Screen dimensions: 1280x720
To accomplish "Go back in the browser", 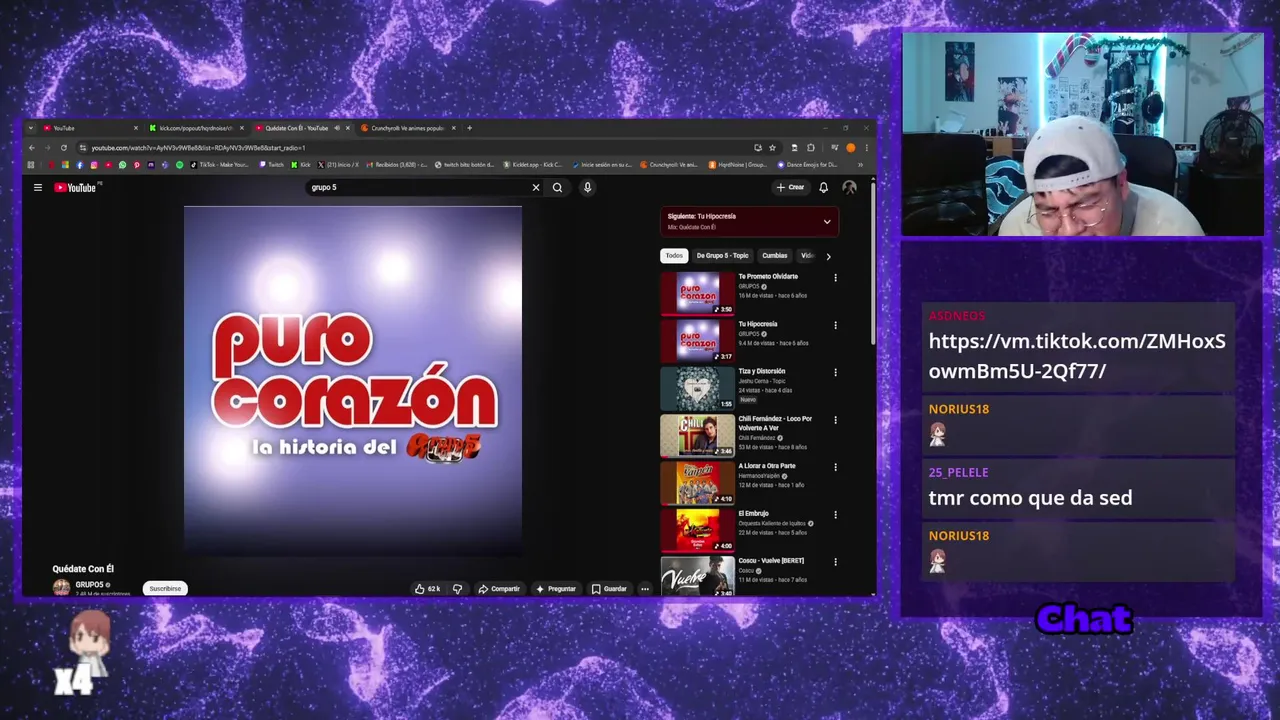I will 32,147.
